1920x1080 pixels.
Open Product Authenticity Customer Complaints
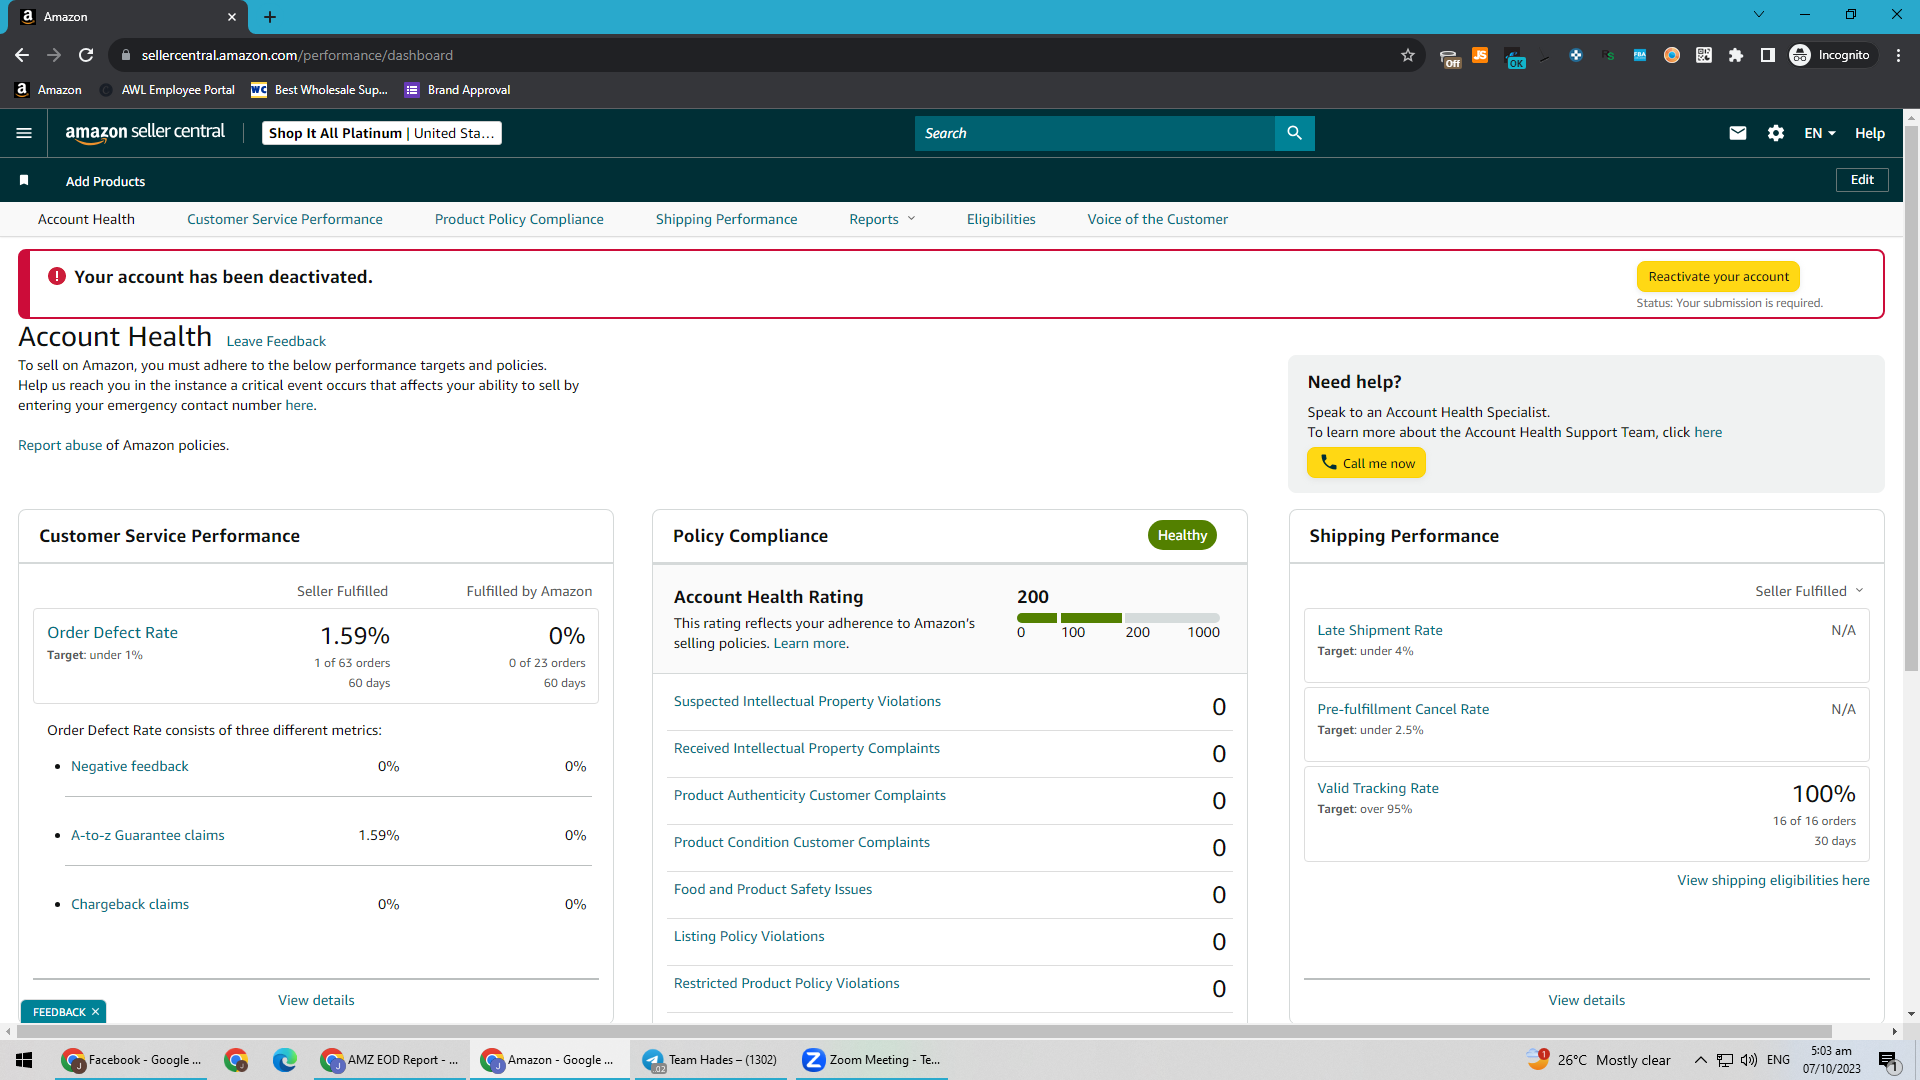[809, 795]
